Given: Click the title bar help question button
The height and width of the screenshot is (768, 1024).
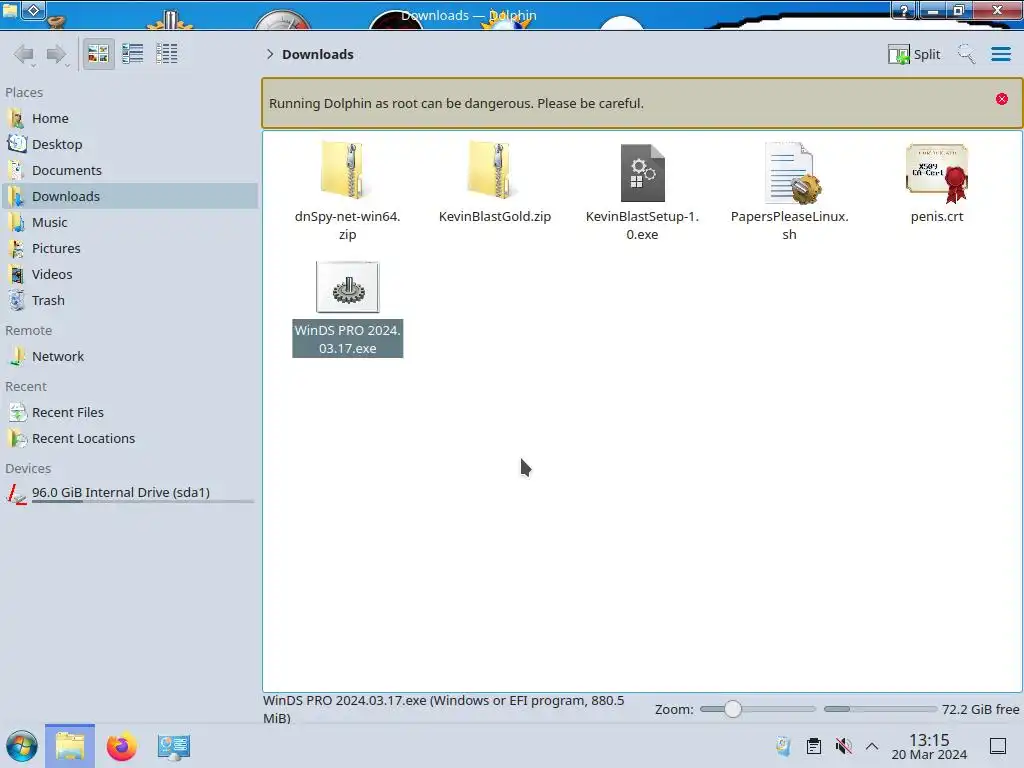Looking at the screenshot, I should coord(904,10).
